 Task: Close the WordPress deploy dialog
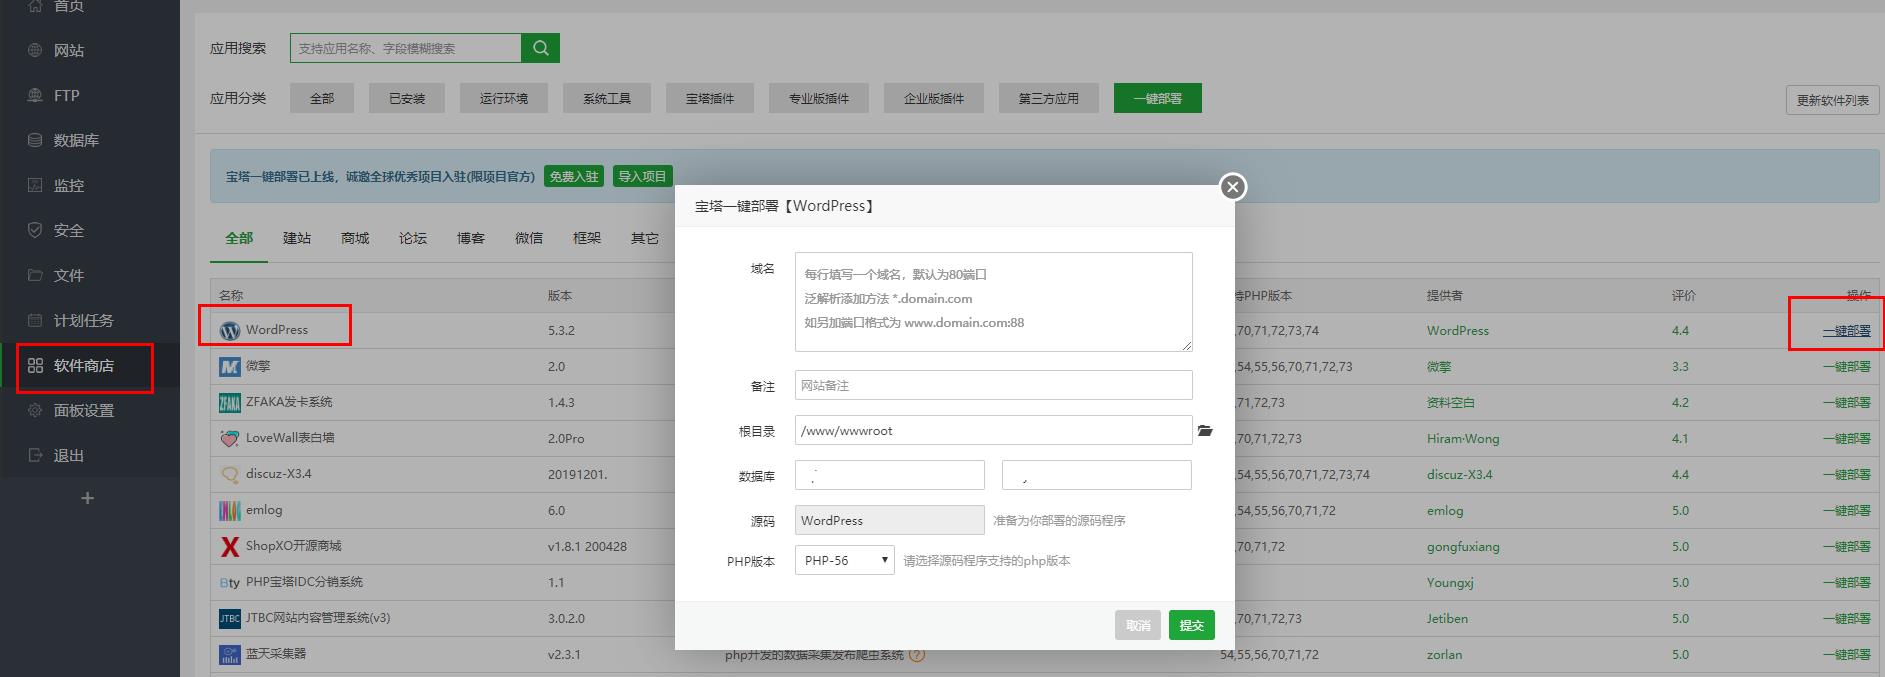pyautogui.click(x=1233, y=187)
